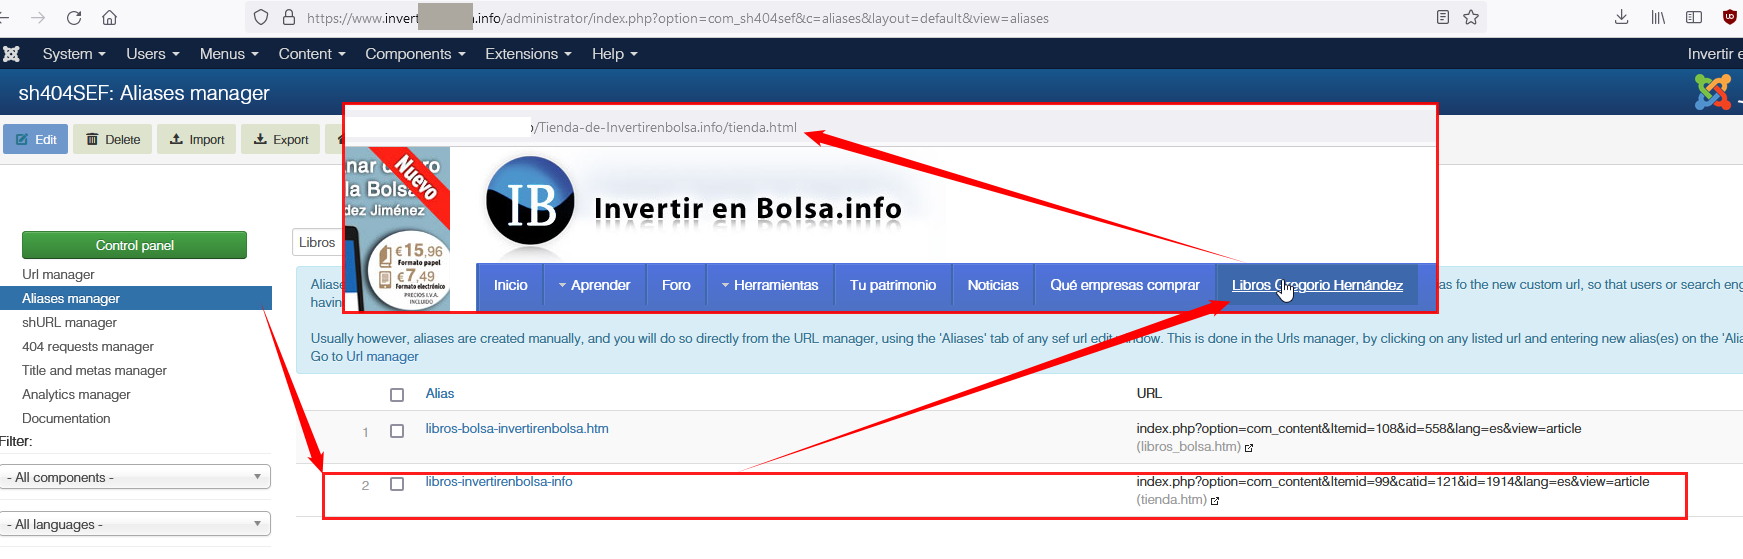Reload the page with browser refresh icon
Image resolution: width=1743 pixels, height=559 pixels.
click(x=74, y=18)
